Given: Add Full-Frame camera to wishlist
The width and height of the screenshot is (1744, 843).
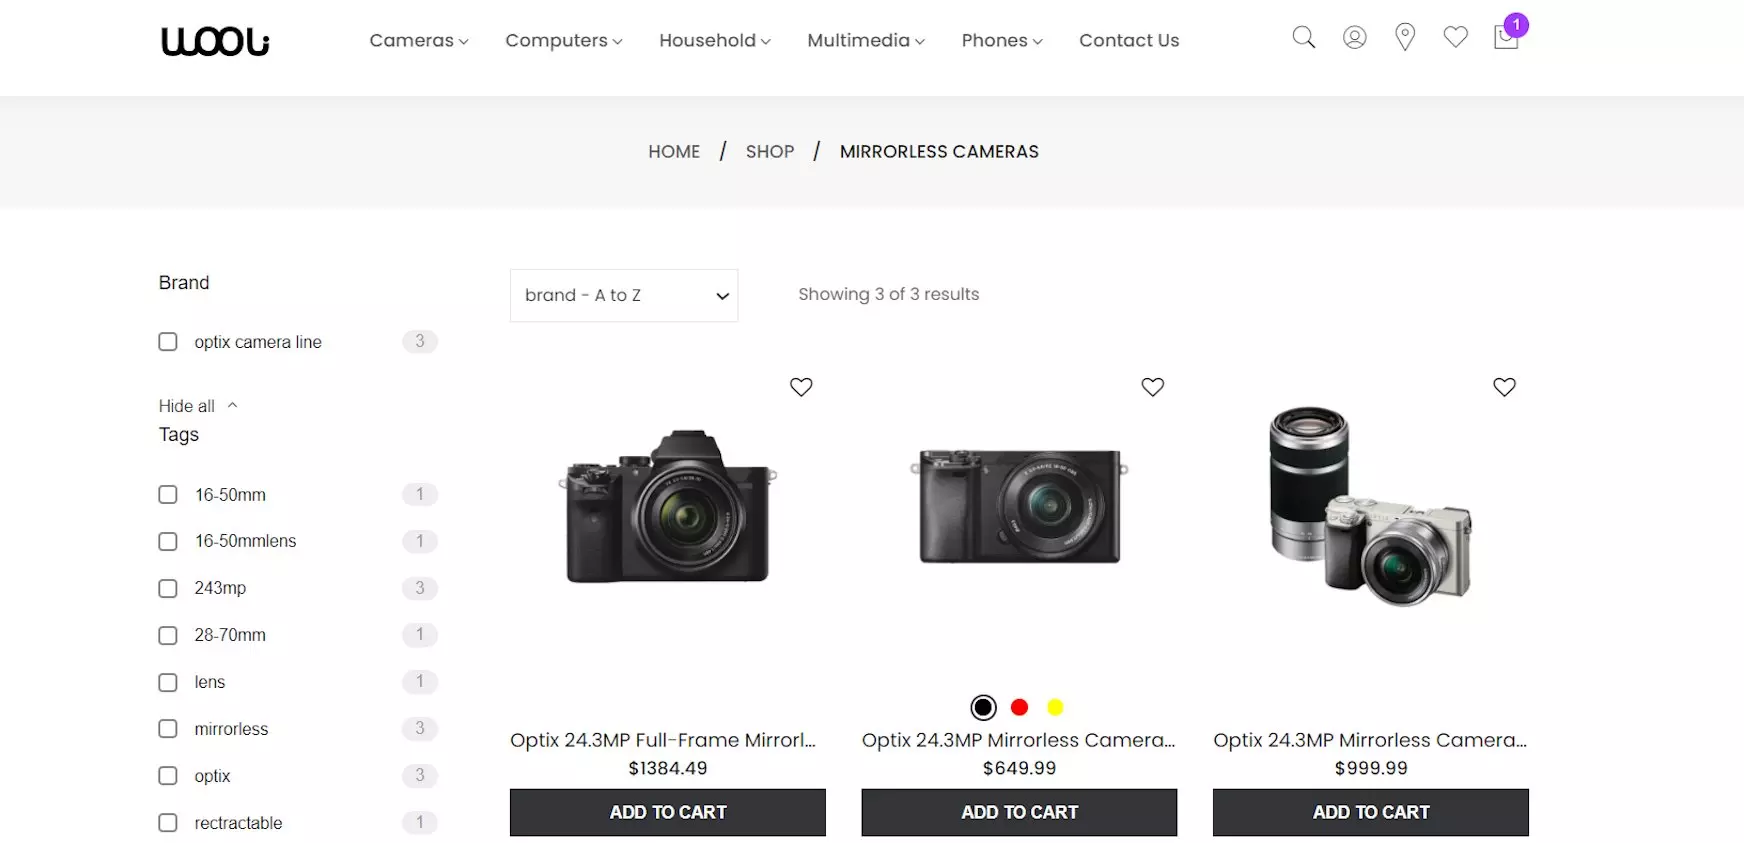Looking at the screenshot, I should point(801,387).
